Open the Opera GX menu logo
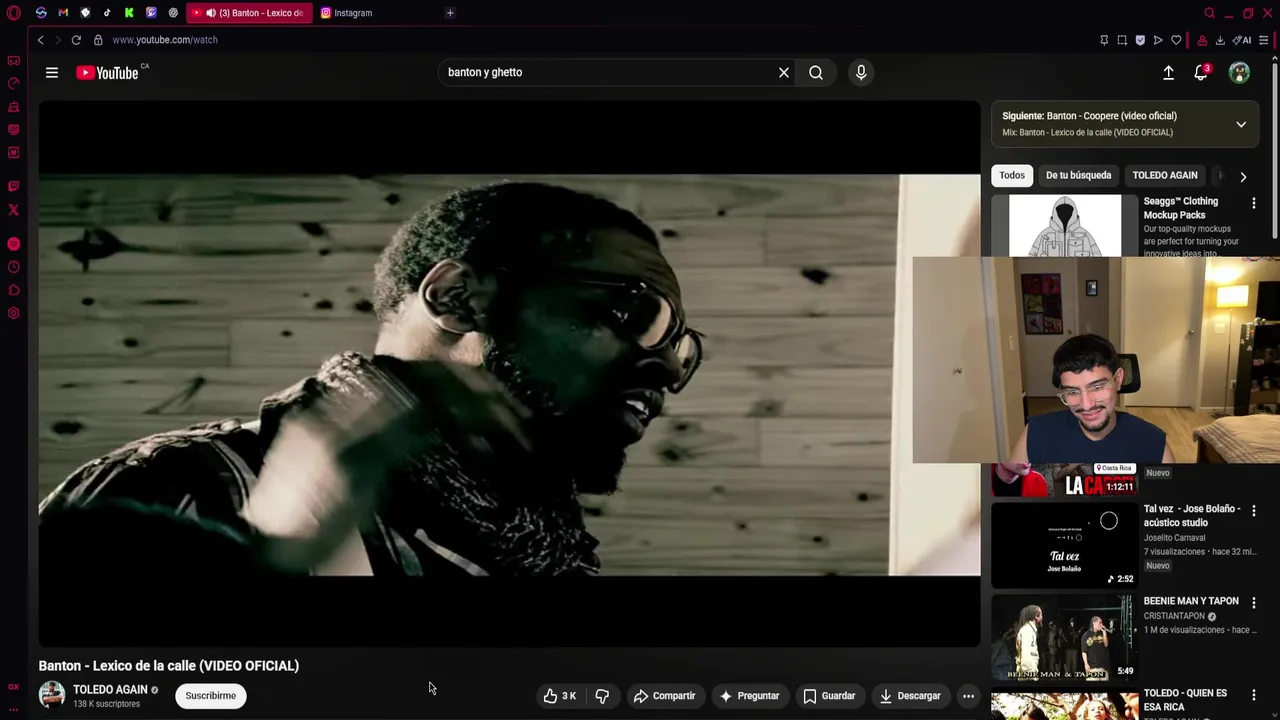Viewport: 1280px width, 720px height. (x=14, y=13)
